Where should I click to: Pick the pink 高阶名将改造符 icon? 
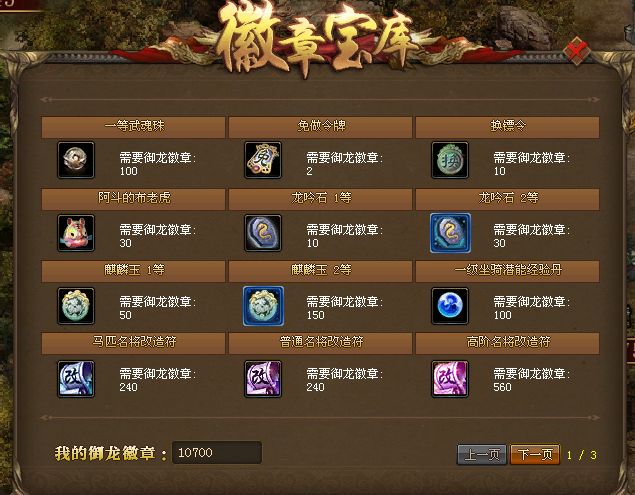[x=450, y=379]
